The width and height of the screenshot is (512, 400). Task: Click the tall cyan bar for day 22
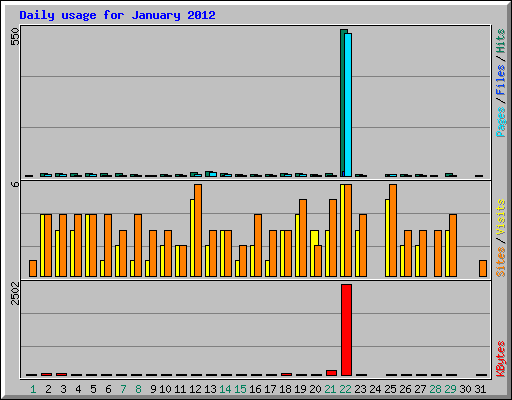(348, 105)
